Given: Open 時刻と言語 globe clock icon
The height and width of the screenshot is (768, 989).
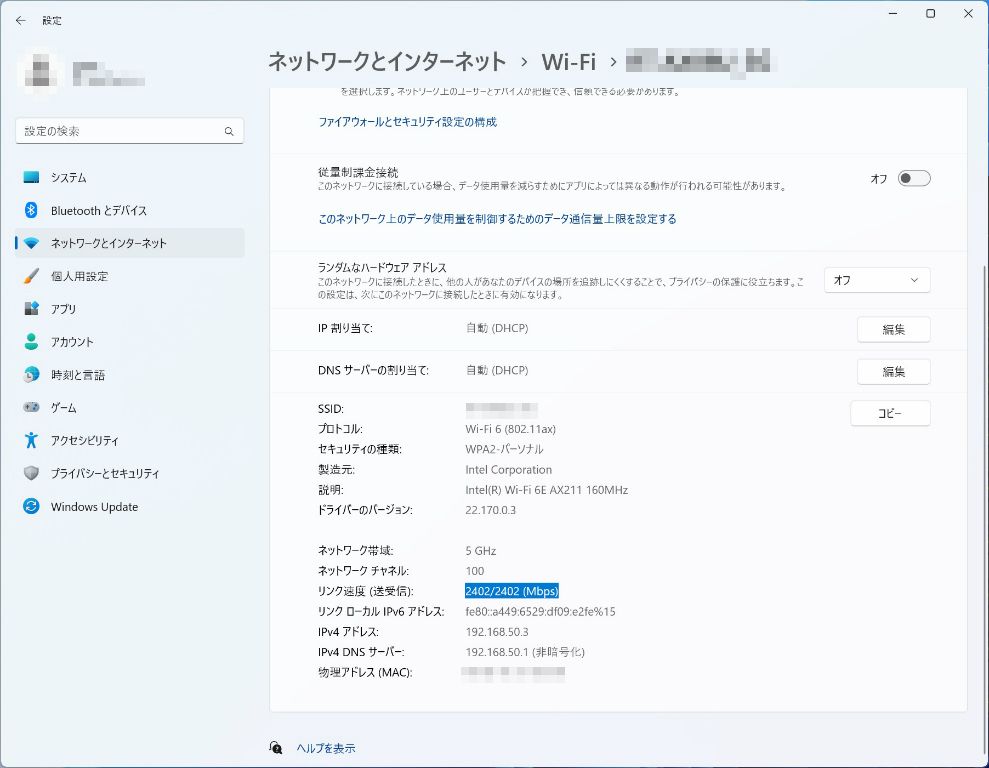Looking at the screenshot, I should (31, 375).
